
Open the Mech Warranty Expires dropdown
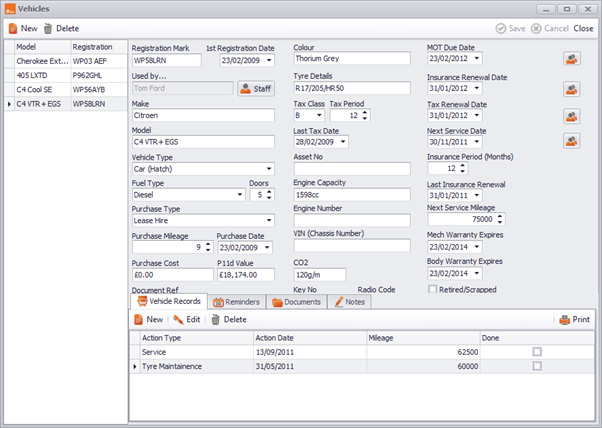pos(477,246)
